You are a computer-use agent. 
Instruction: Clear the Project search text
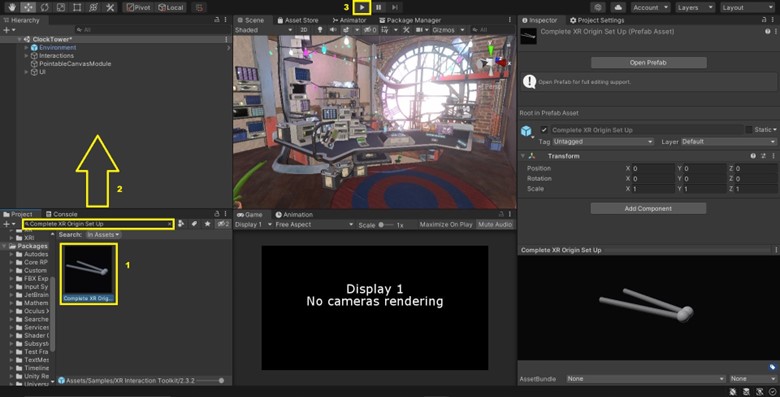170,224
